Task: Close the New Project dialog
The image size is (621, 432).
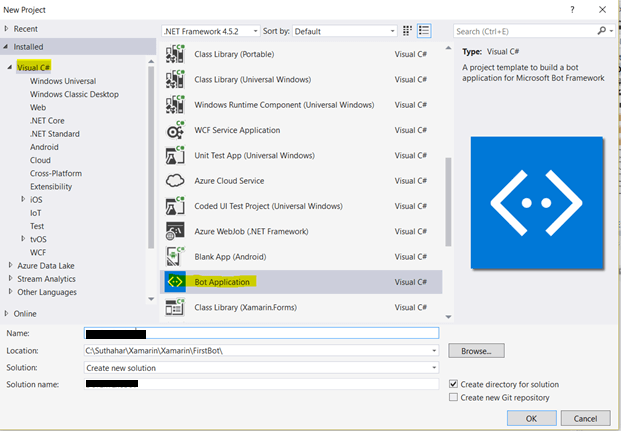Action: click(602, 10)
